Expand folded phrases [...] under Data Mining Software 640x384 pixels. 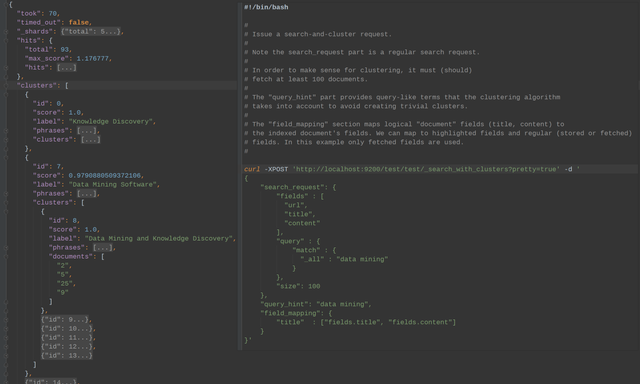coord(87,193)
